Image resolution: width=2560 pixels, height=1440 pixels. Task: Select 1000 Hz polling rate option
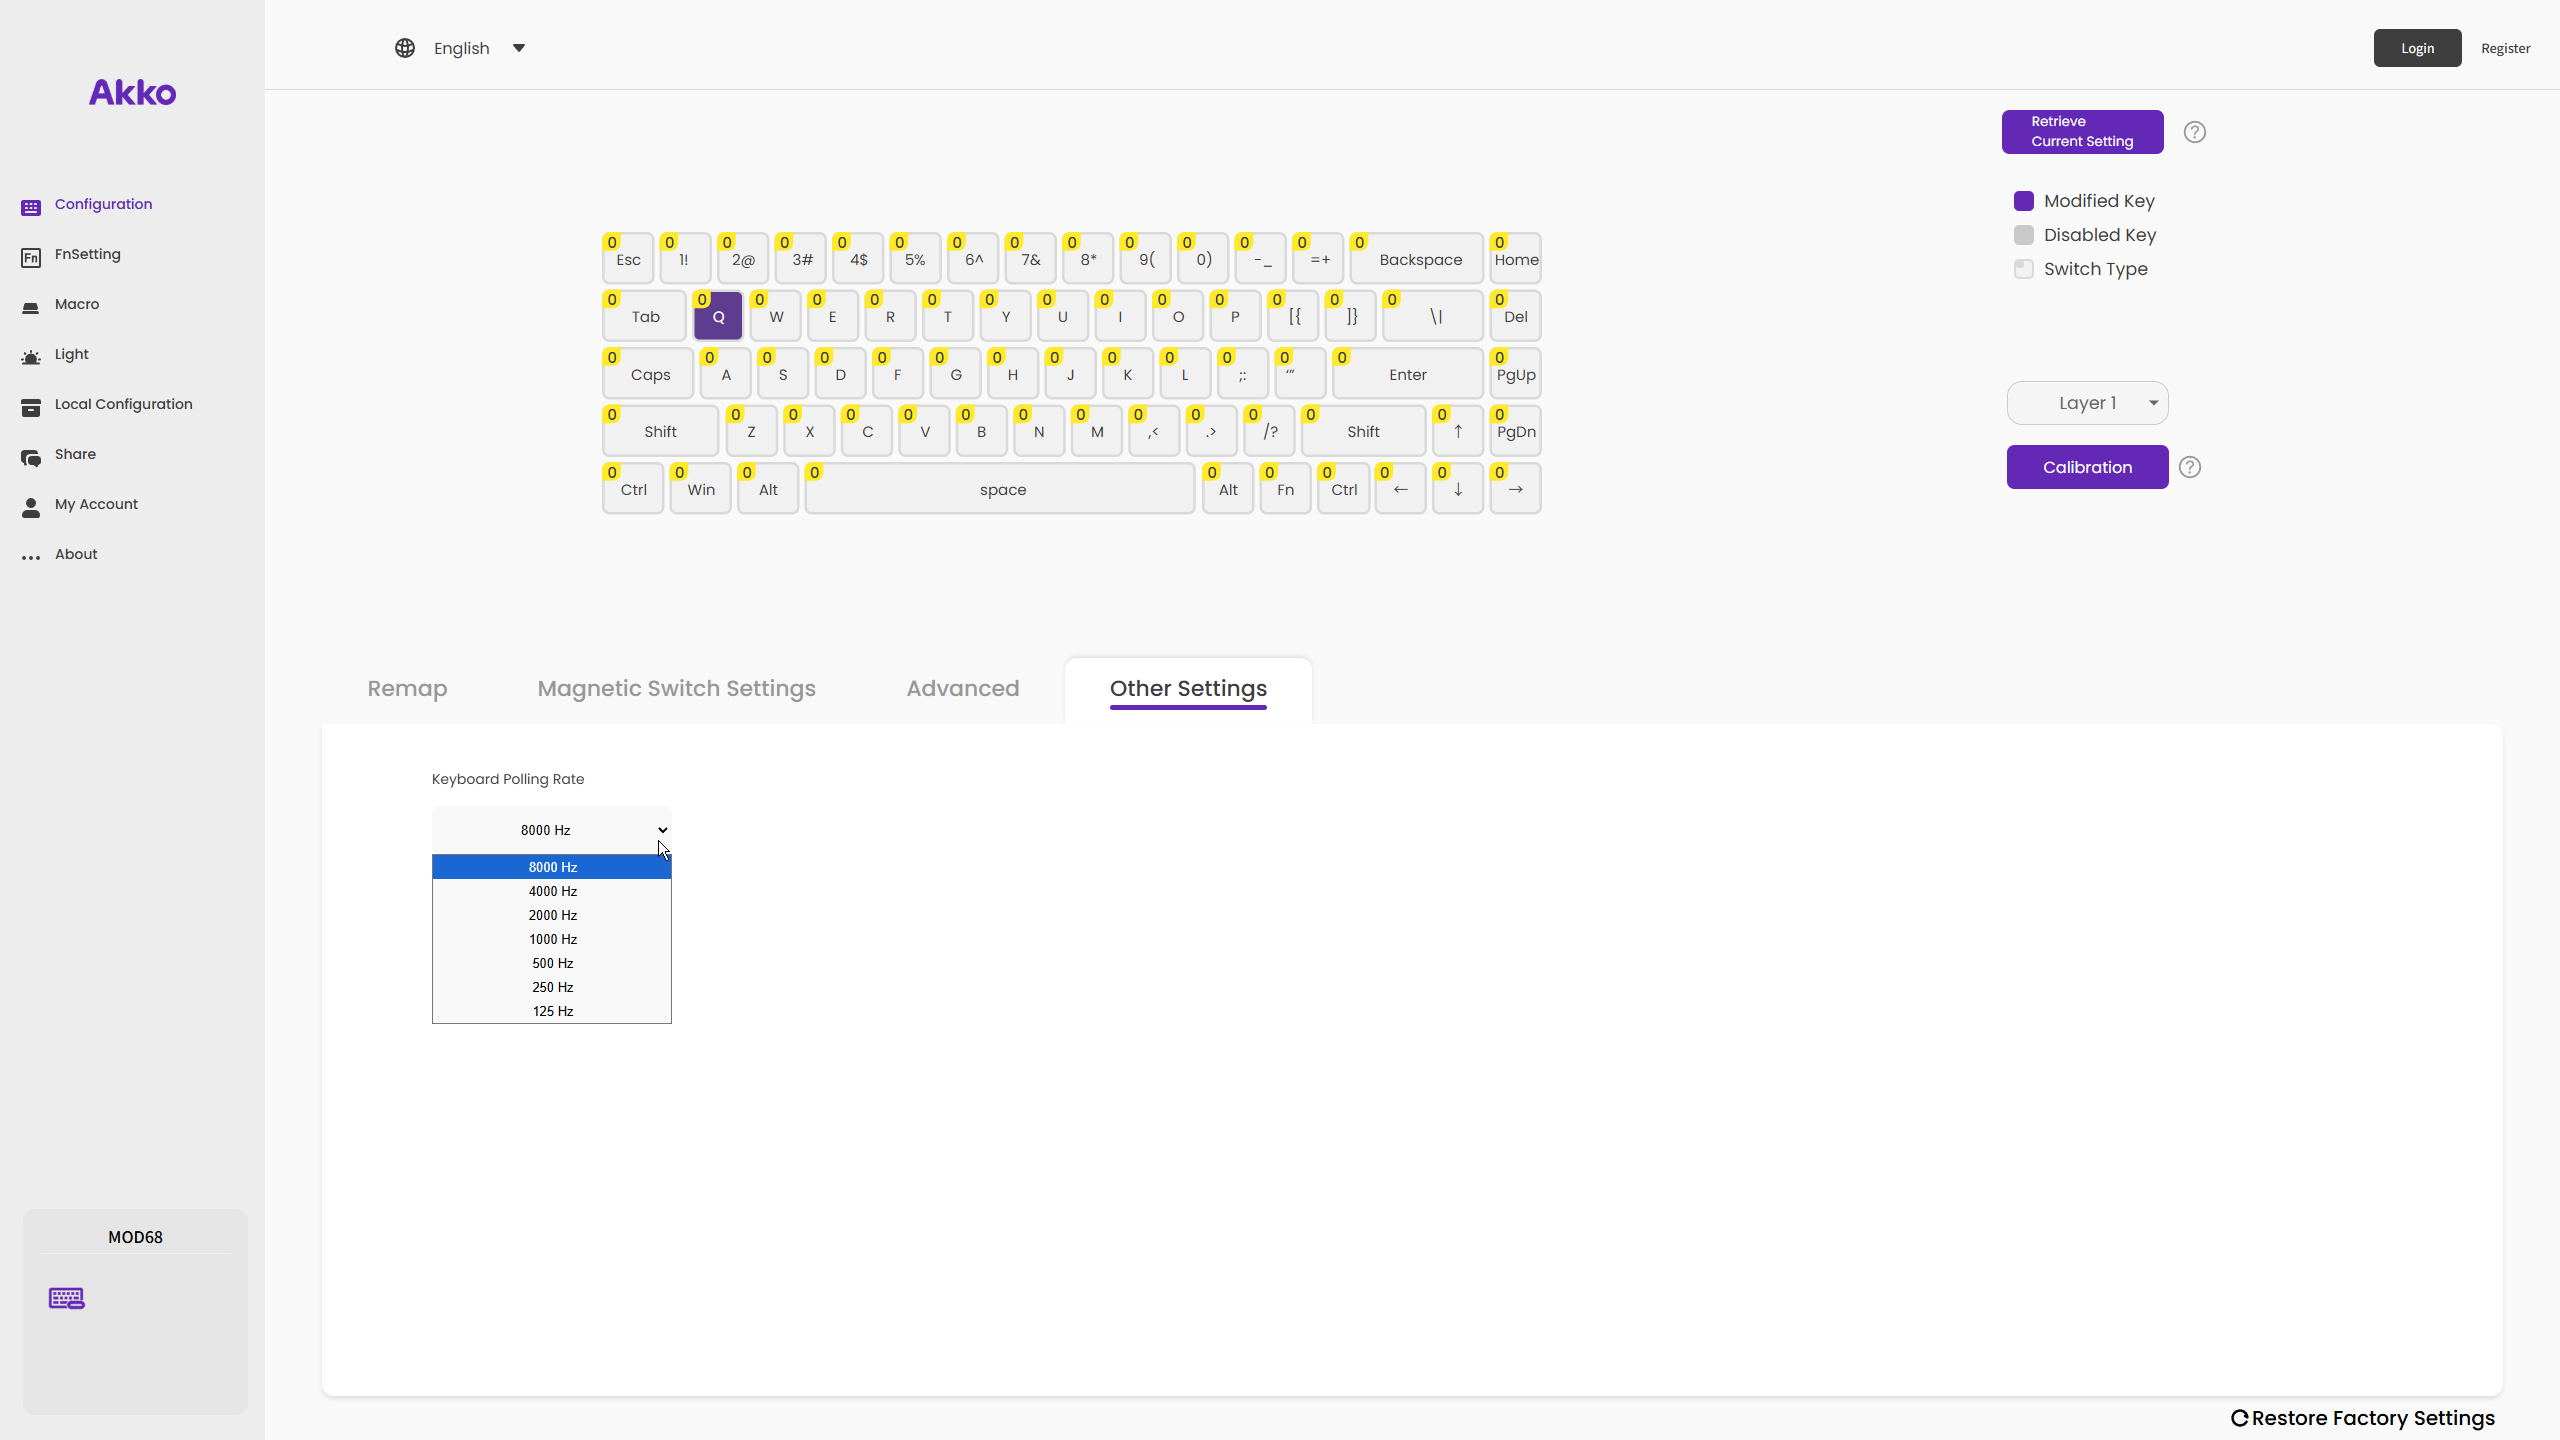[552, 939]
